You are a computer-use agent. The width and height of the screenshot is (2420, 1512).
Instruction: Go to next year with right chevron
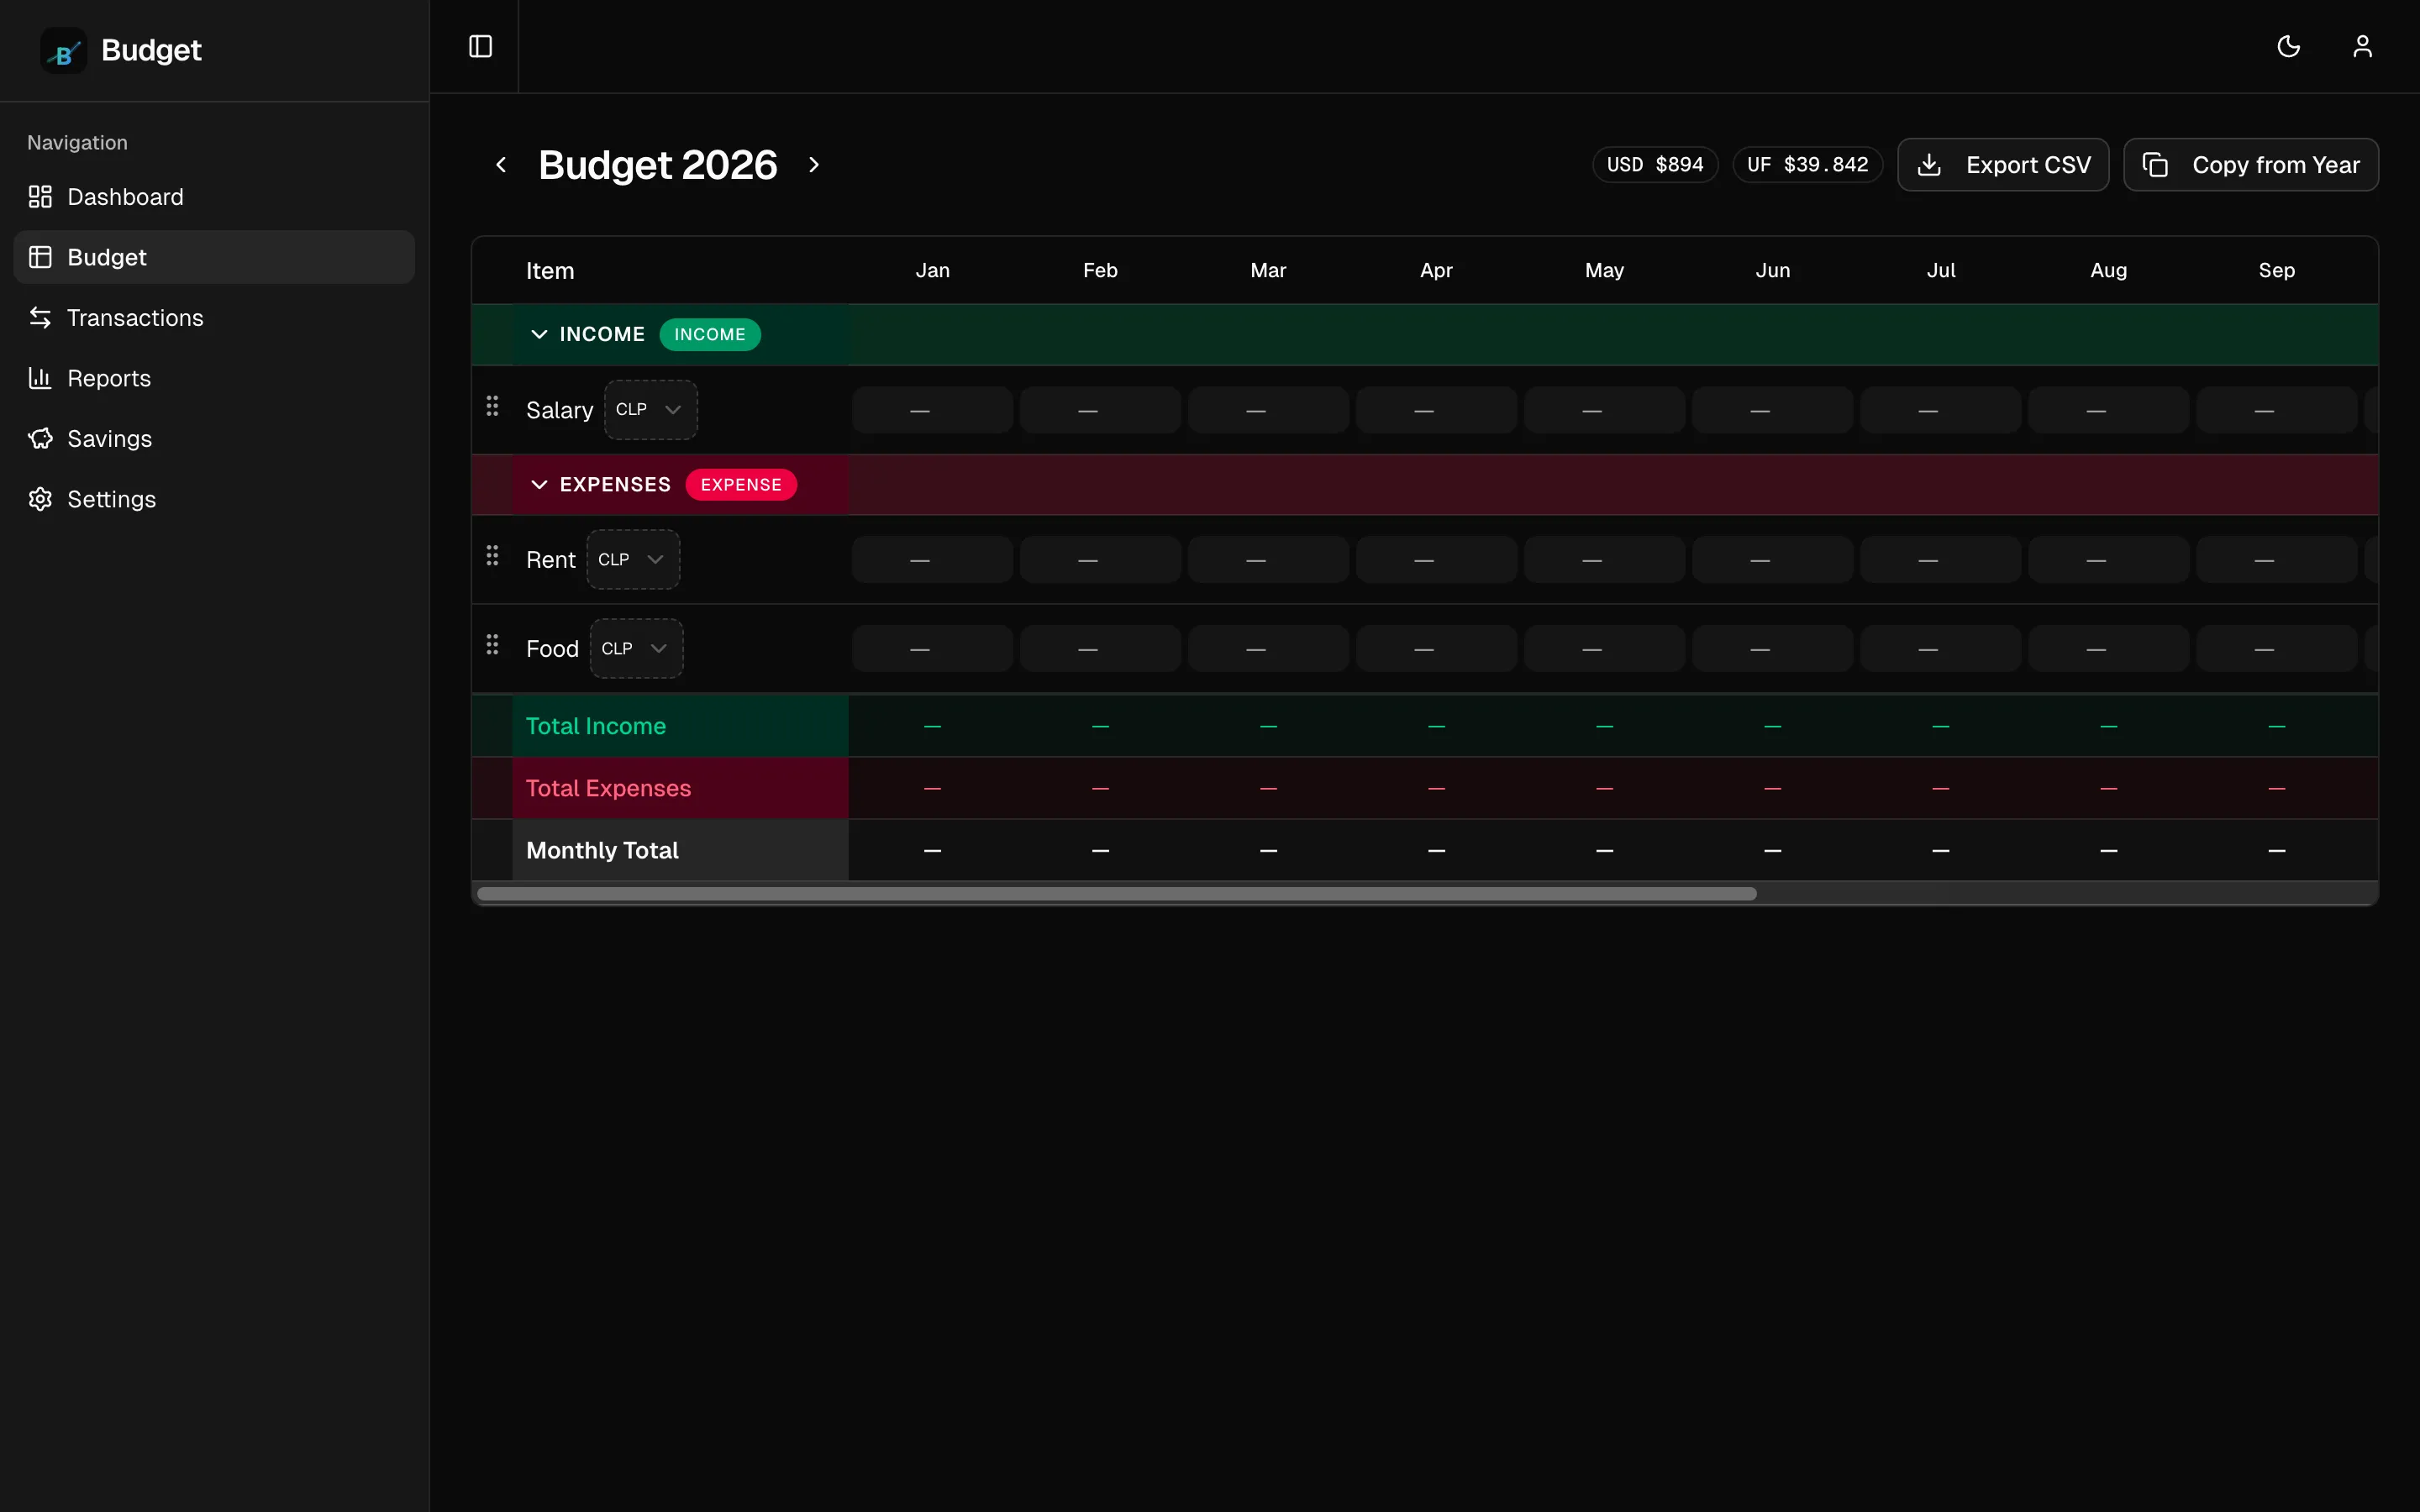[x=813, y=164]
